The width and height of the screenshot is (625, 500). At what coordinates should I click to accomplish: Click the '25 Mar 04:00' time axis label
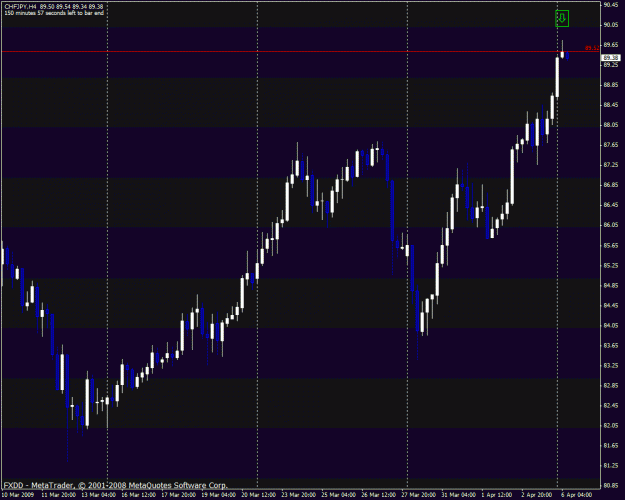[x=338, y=495]
